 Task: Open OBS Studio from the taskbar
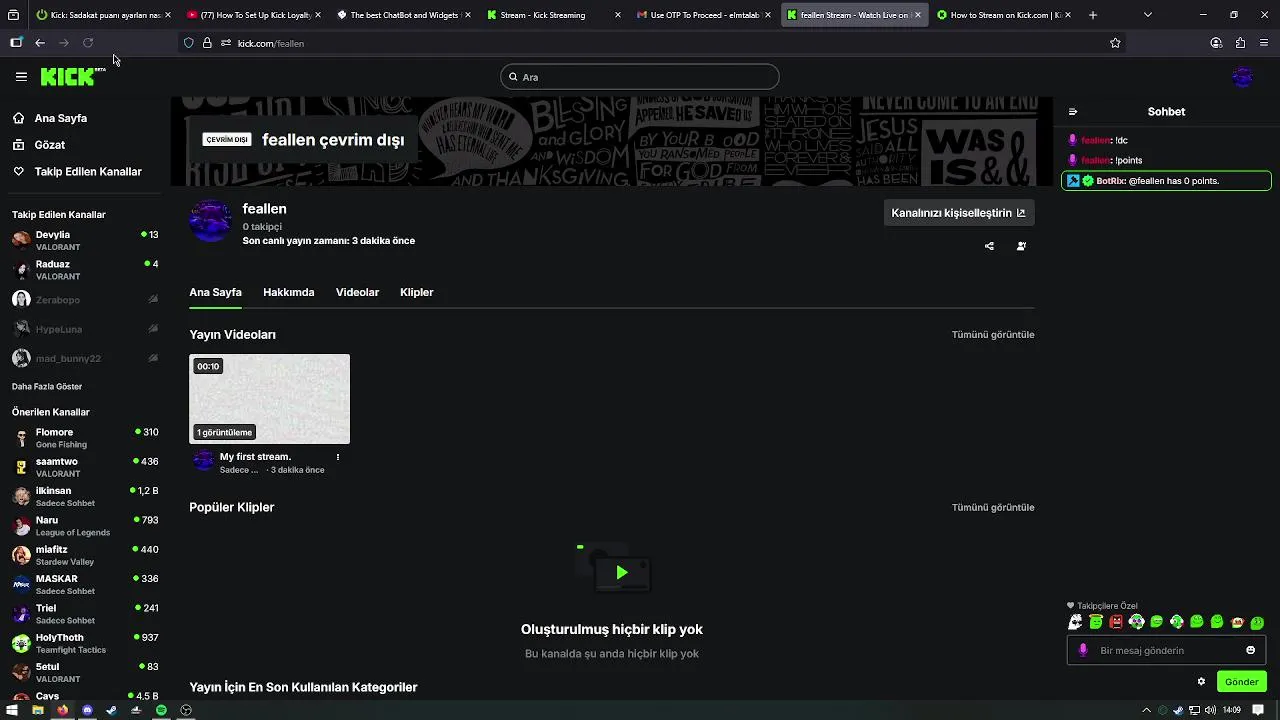tap(186, 710)
